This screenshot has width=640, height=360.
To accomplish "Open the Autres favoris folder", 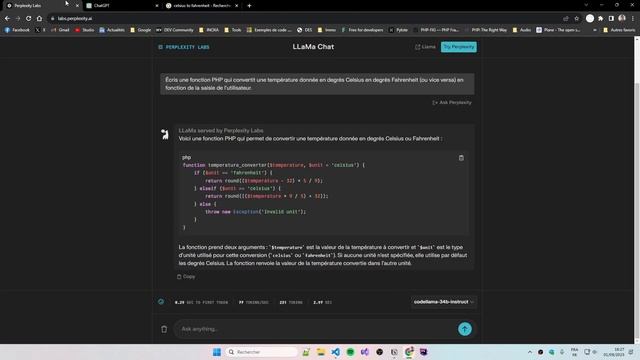I will (x=619, y=30).
